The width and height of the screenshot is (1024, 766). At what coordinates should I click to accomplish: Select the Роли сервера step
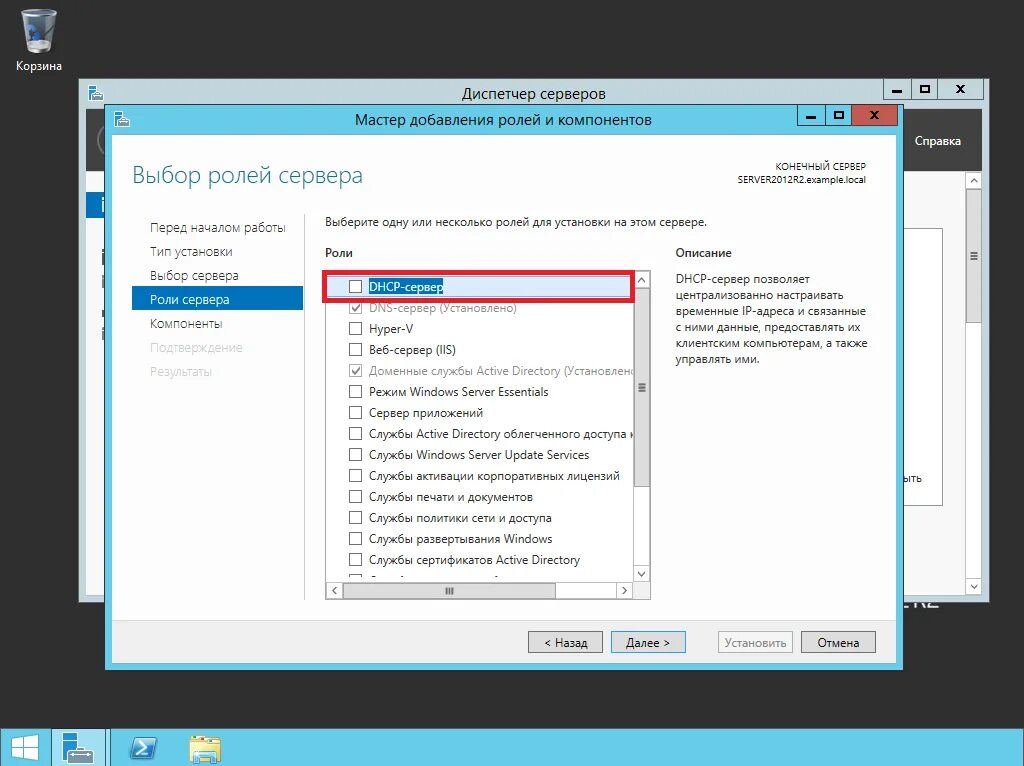coord(217,299)
